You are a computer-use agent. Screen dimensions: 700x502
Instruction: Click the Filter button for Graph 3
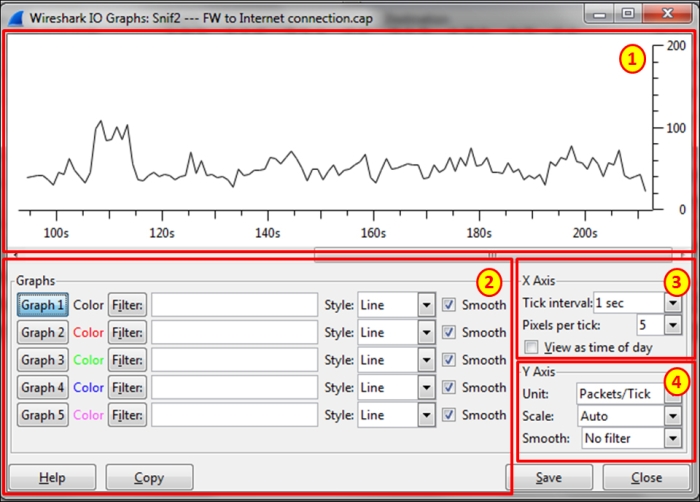click(x=127, y=359)
